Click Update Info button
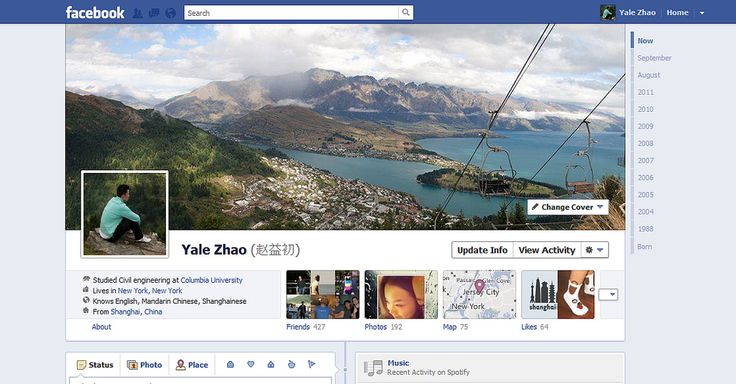The image size is (736, 384). 483,250
